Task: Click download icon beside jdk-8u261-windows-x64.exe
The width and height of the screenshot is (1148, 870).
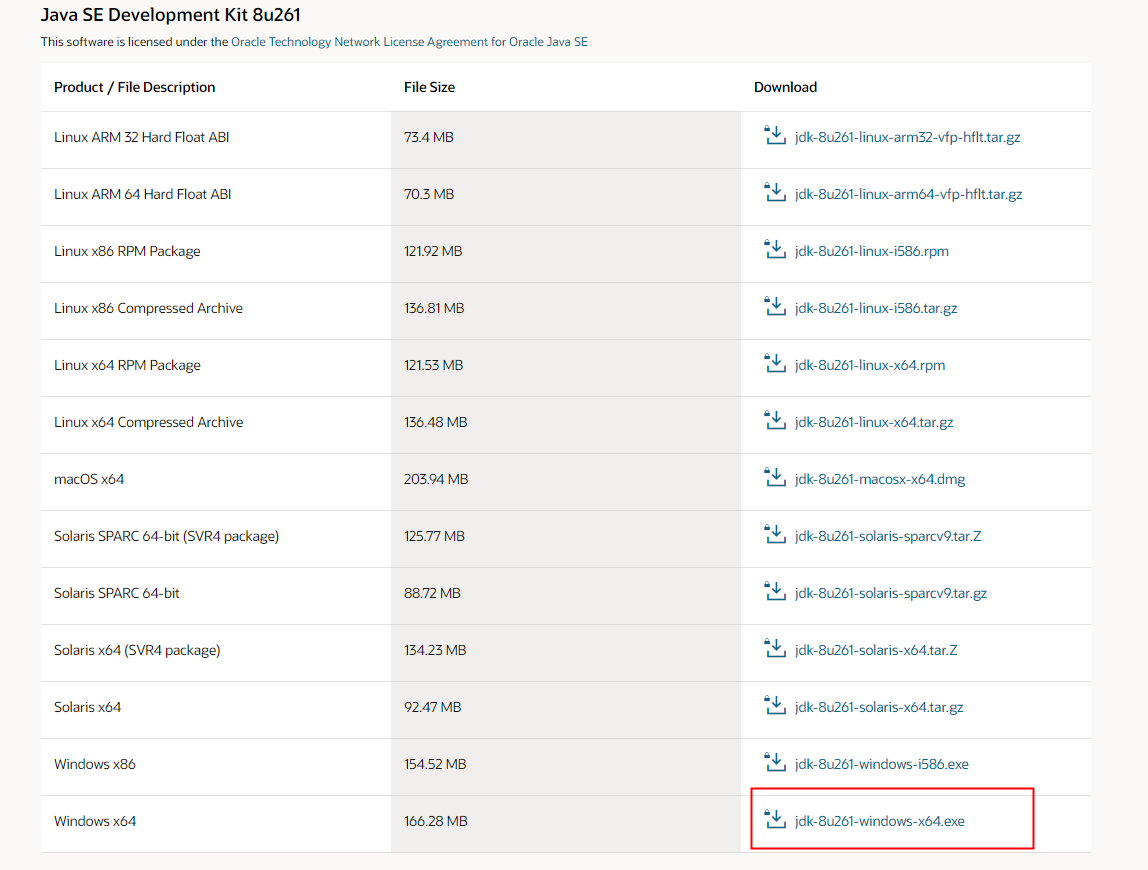Action: tap(775, 820)
